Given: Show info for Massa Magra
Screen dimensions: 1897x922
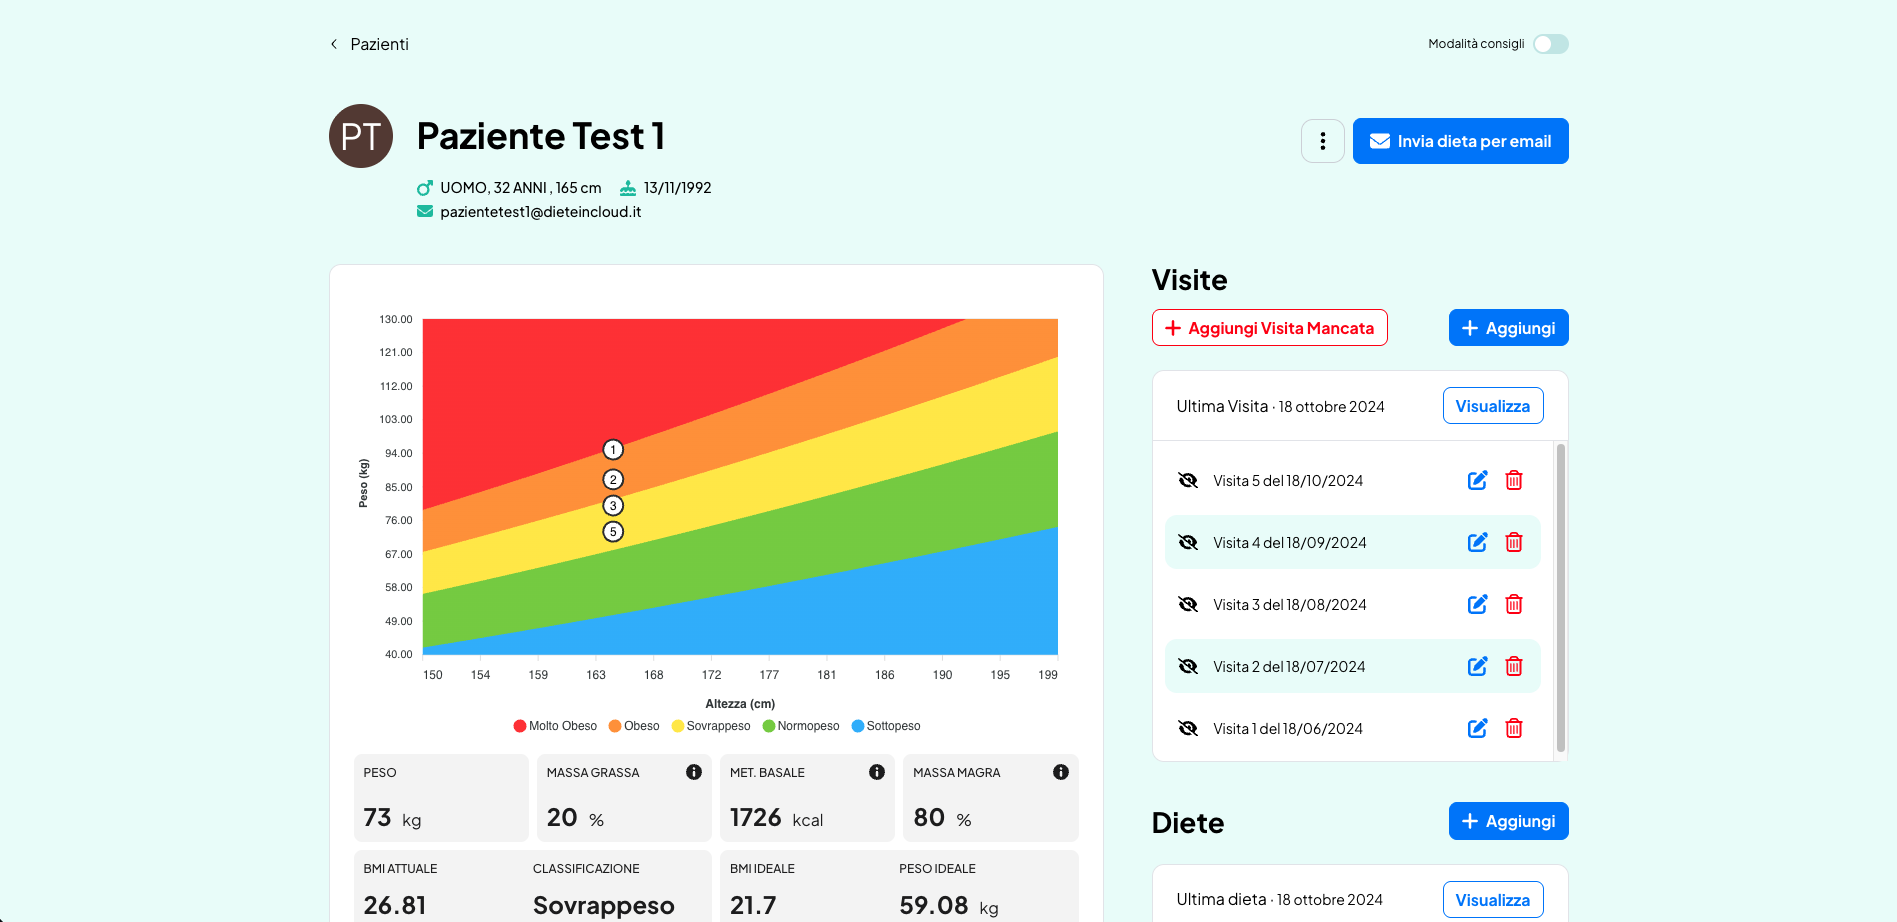Looking at the screenshot, I should click(1061, 772).
